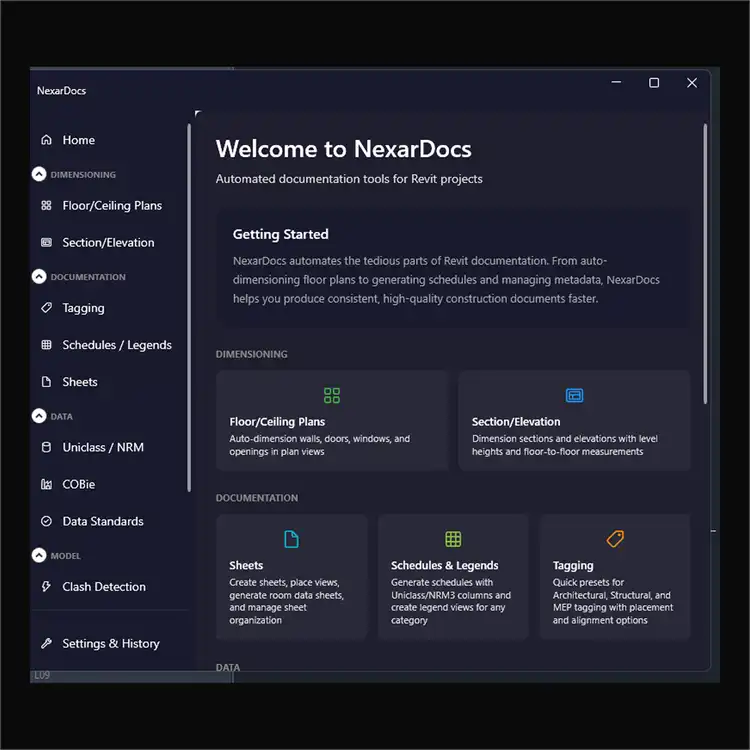This screenshot has width=750, height=750.
Task: Maximize the NexarDocs window
Action: pos(654,83)
